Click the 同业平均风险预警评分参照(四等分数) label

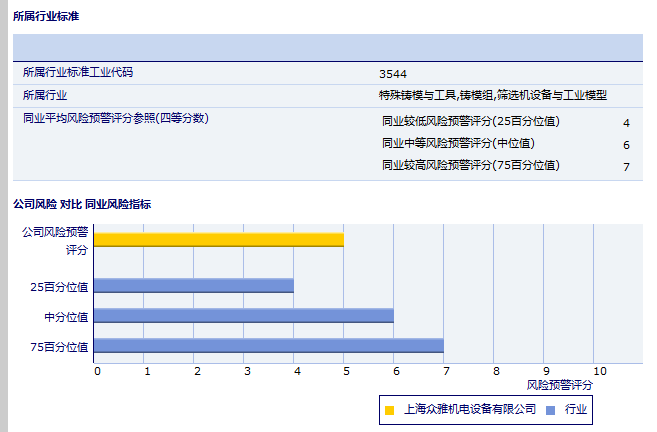(x=115, y=118)
